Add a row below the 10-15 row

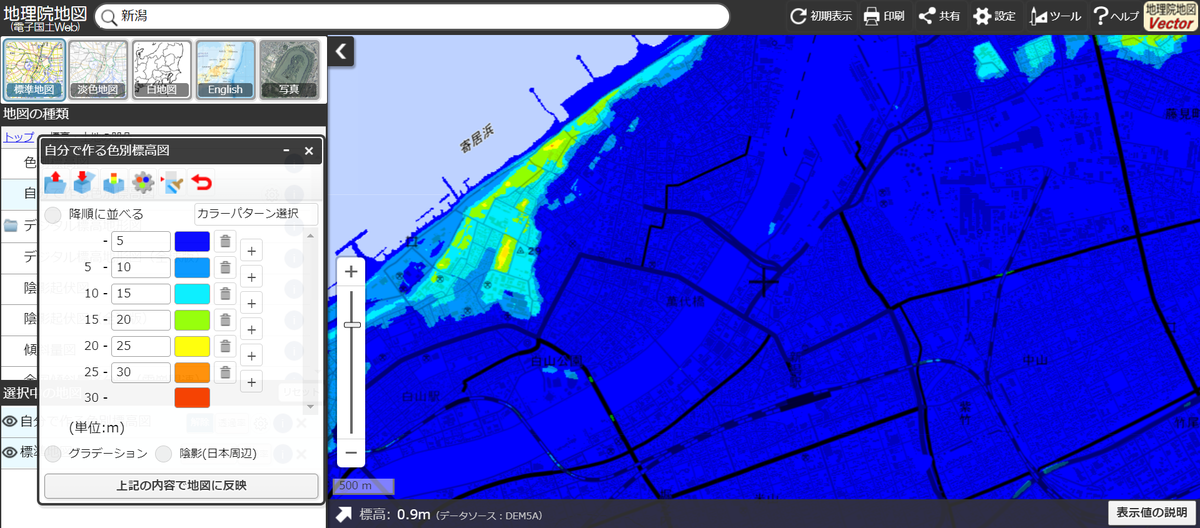[252, 304]
